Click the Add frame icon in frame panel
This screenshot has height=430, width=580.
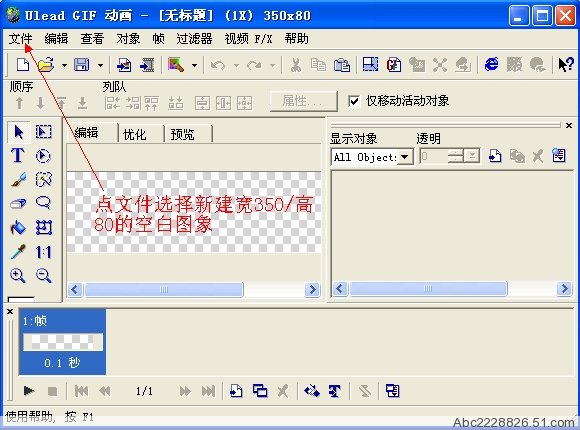coord(236,390)
